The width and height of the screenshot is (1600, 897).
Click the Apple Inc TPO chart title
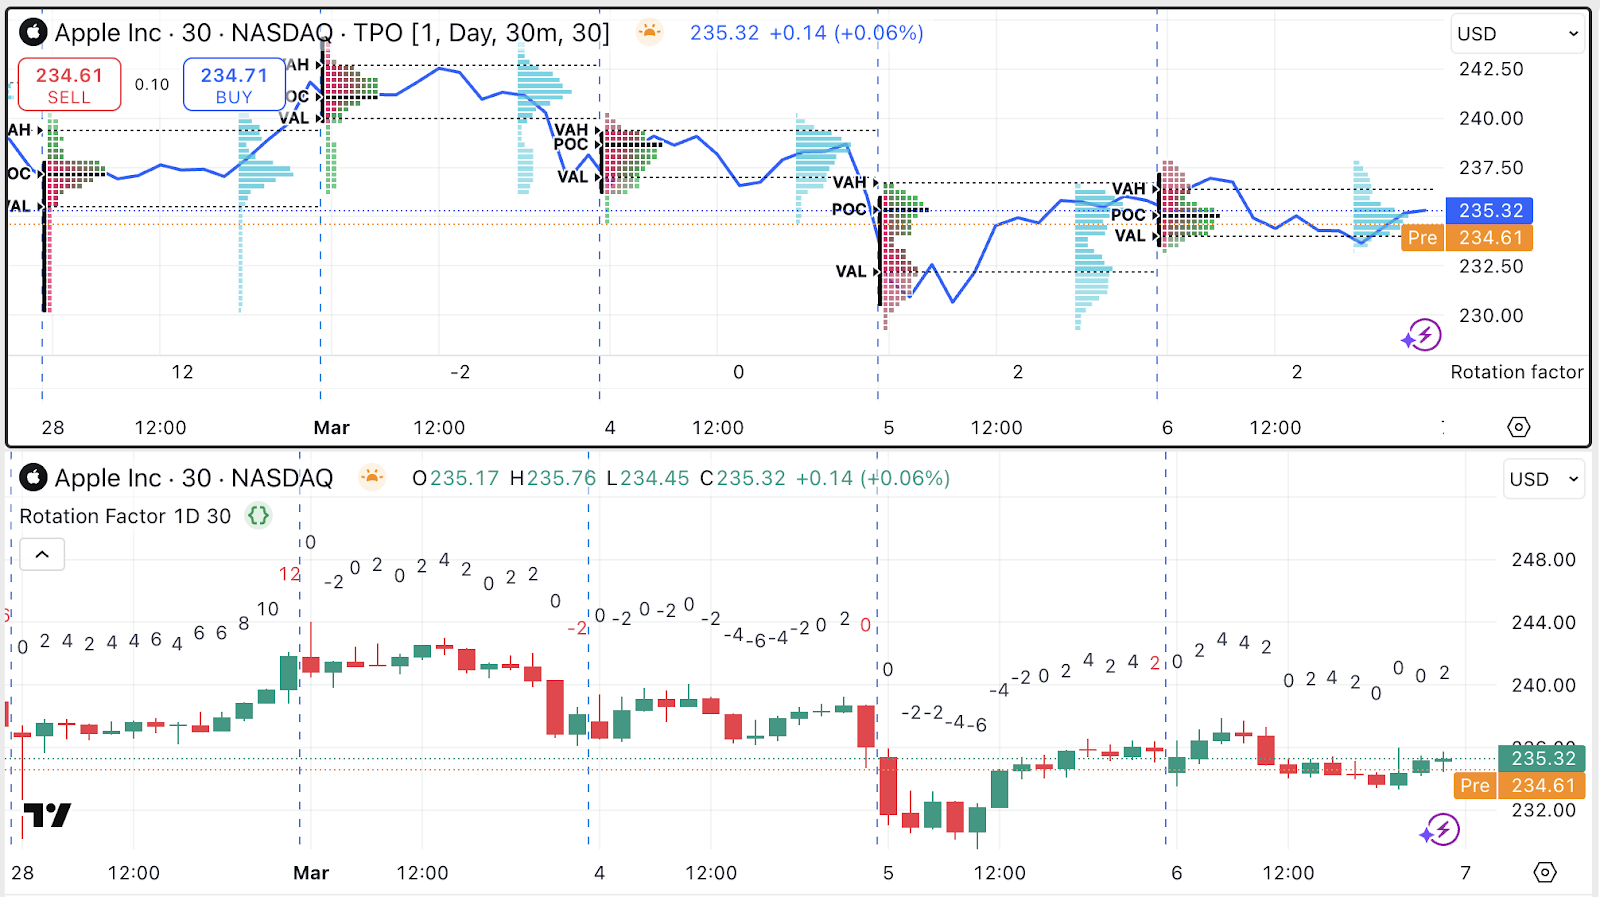tap(332, 33)
